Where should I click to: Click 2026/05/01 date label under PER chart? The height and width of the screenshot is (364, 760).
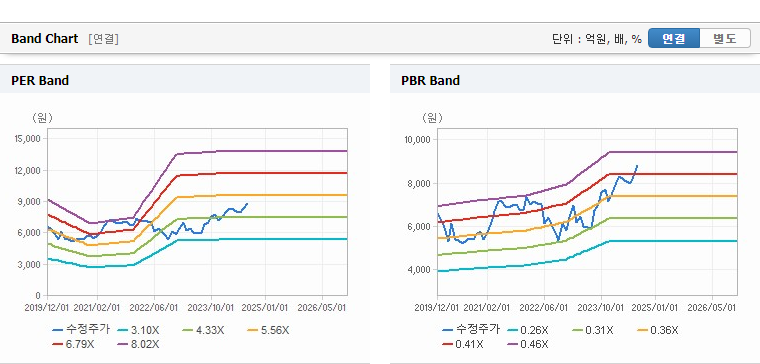point(322,308)
